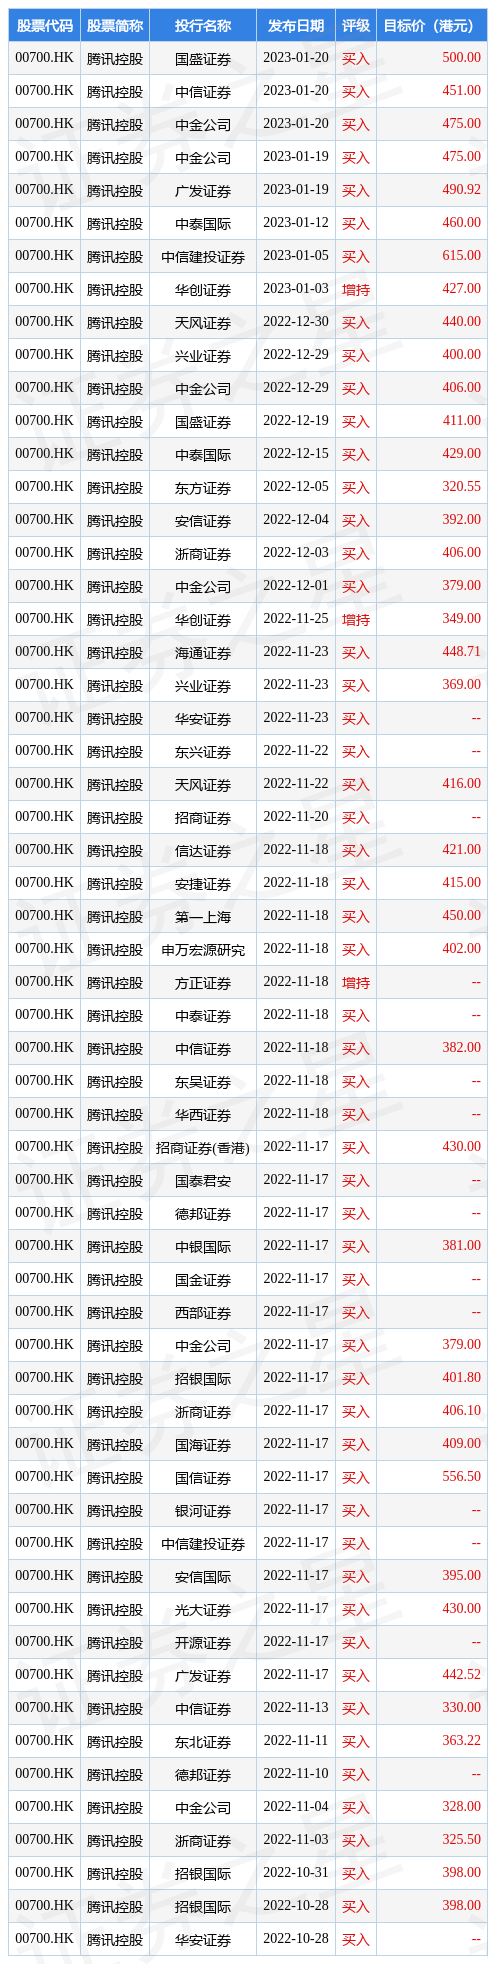Select 东北证券 target price 363.22
This screenshot has width=488, height=1964.
coord(461,1741)
